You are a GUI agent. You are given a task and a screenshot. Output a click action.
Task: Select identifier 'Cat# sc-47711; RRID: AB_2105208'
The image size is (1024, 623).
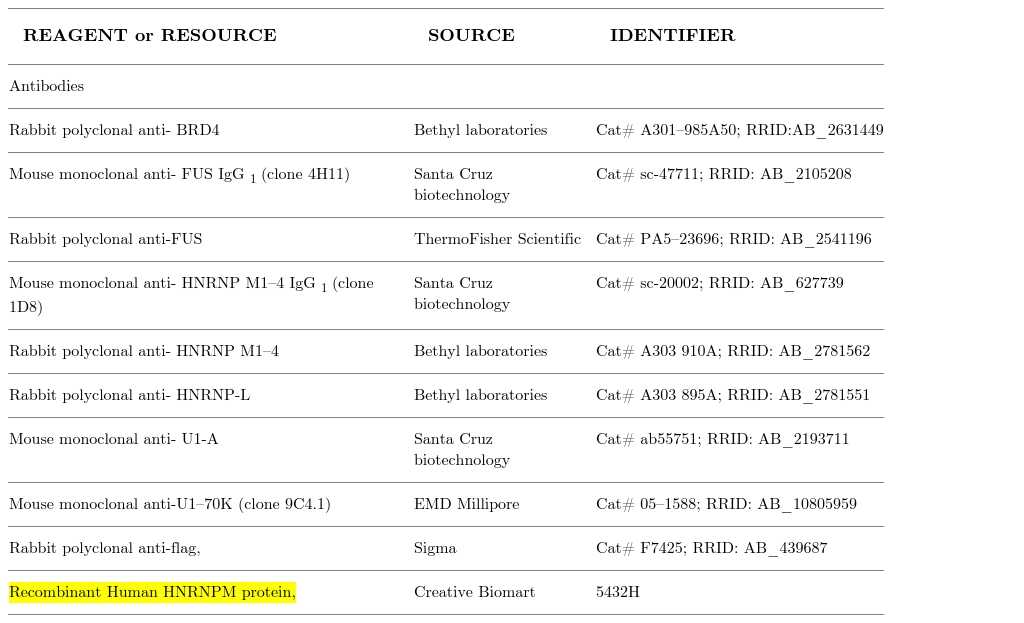pos(724,174)
